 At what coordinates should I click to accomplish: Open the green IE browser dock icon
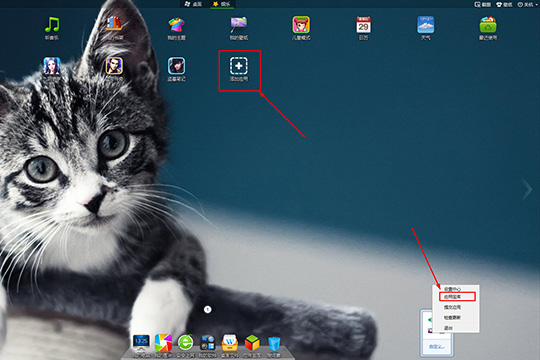coord(186,343)
